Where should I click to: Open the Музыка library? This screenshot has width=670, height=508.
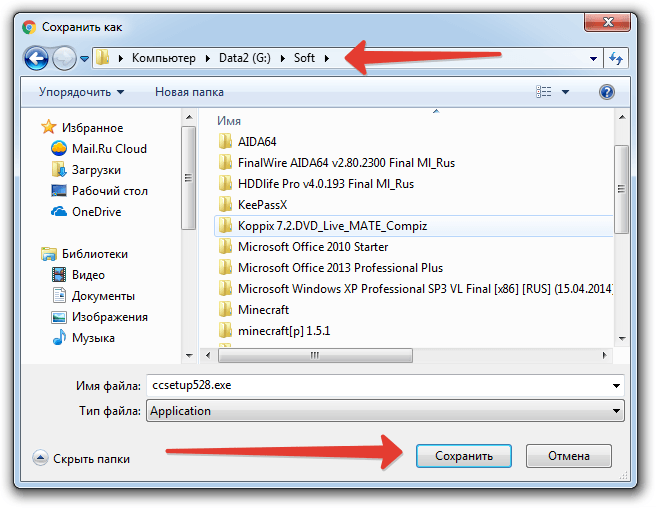pyautogui.click(x=93, y=338)
